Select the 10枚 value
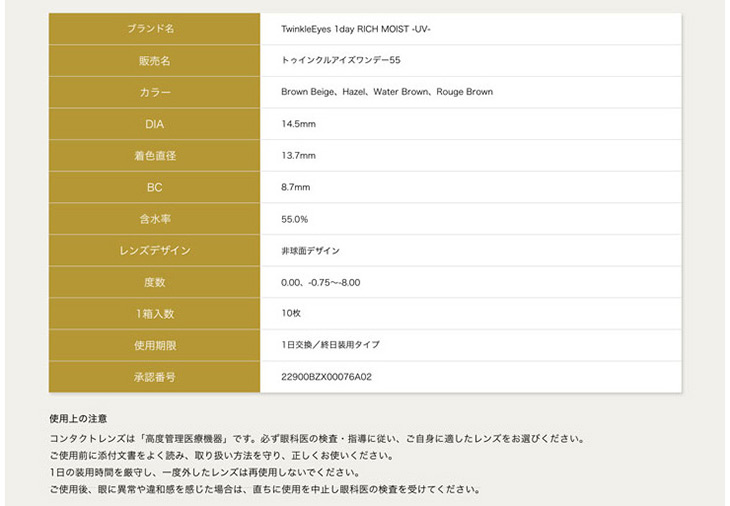Image resolution: width=730 pixels, height=506 pixels. pos(291,313)
